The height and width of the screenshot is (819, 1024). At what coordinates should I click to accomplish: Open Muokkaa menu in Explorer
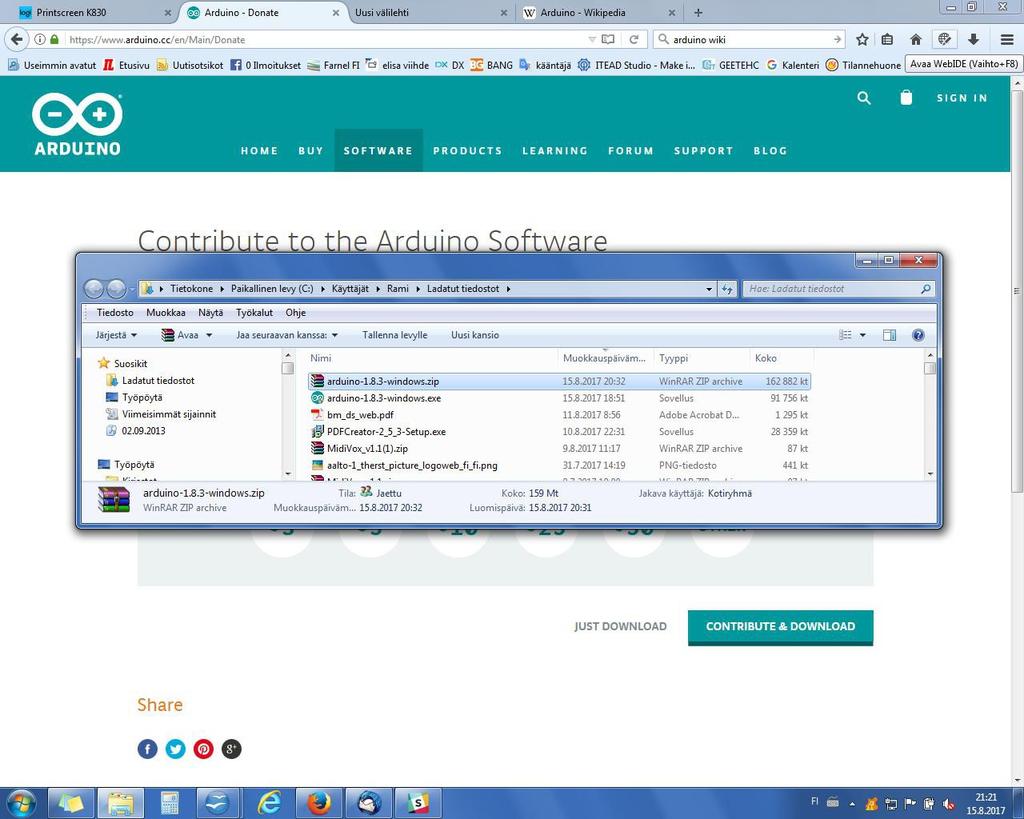pyautogui.click(x=166, y=313)
